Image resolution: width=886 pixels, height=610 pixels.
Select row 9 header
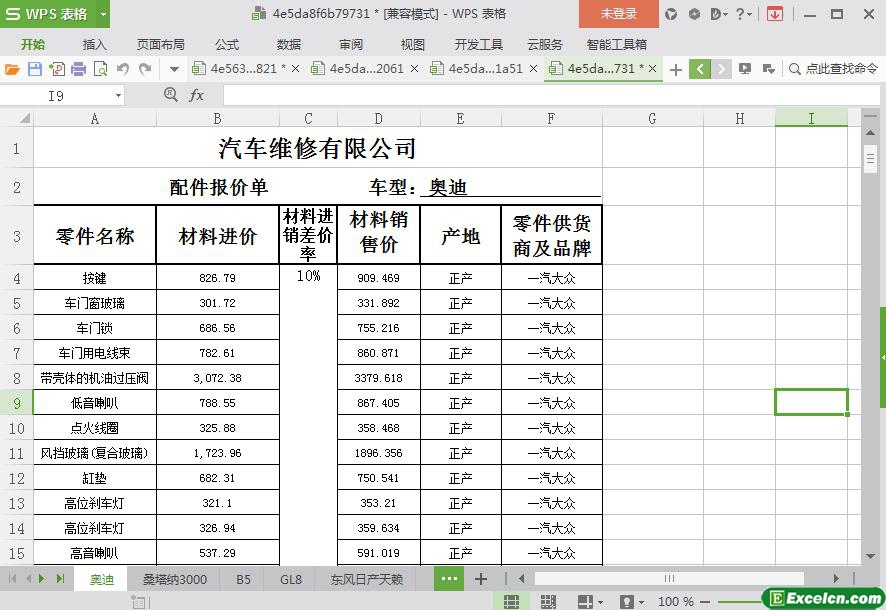16,403
